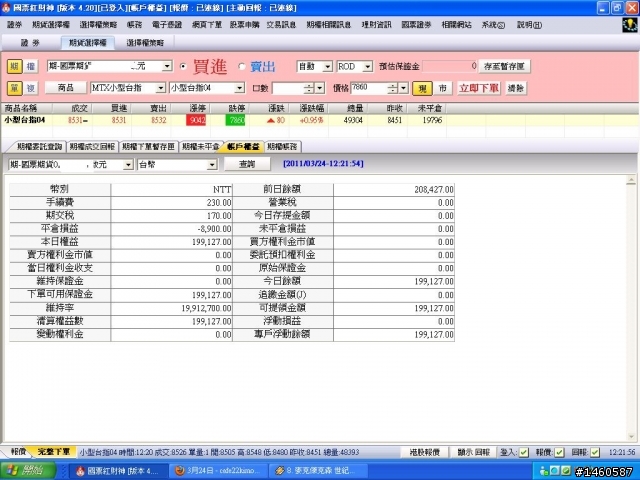Open the 帳務 menu
Image resolution: width=640 pixels, height=480 pixels.
134,25
